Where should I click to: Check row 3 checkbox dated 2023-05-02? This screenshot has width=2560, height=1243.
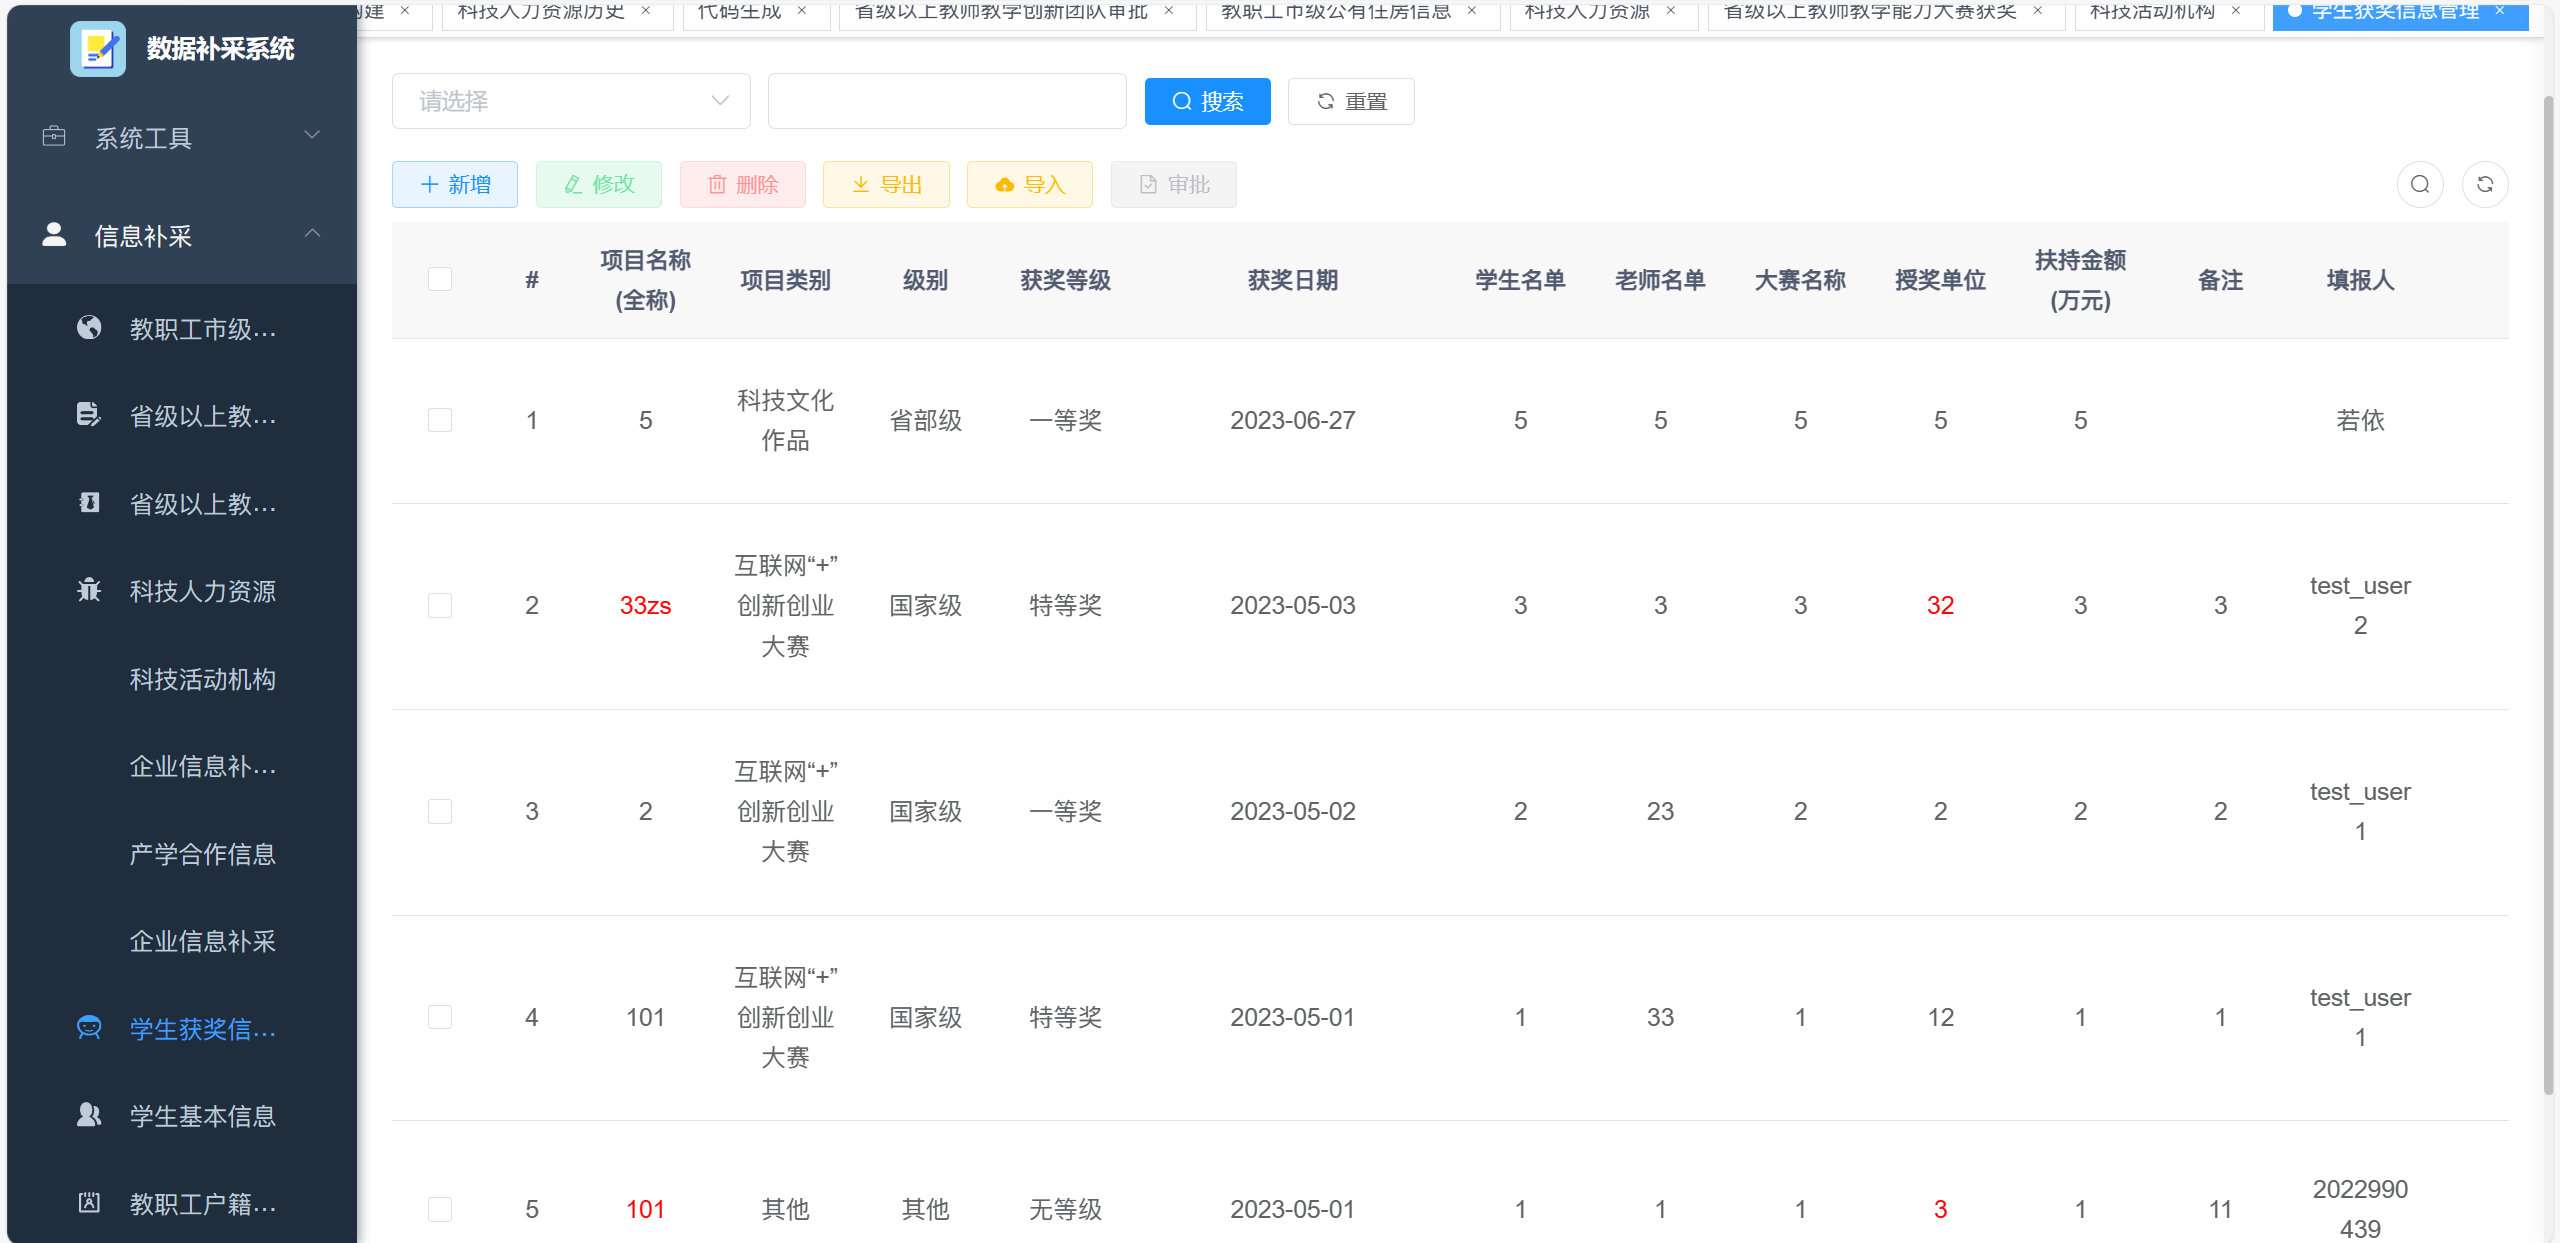[x=440, y=811]
